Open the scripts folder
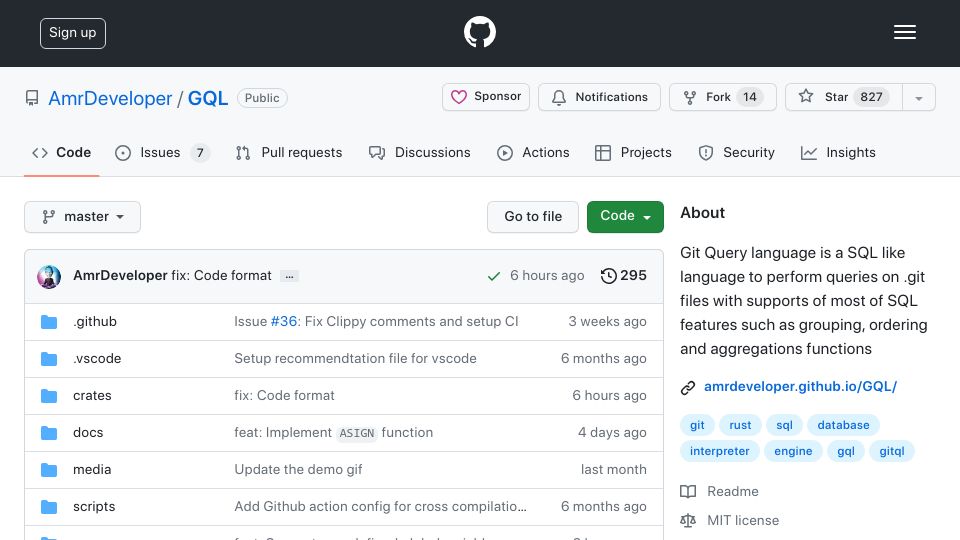 coord(94,506)
